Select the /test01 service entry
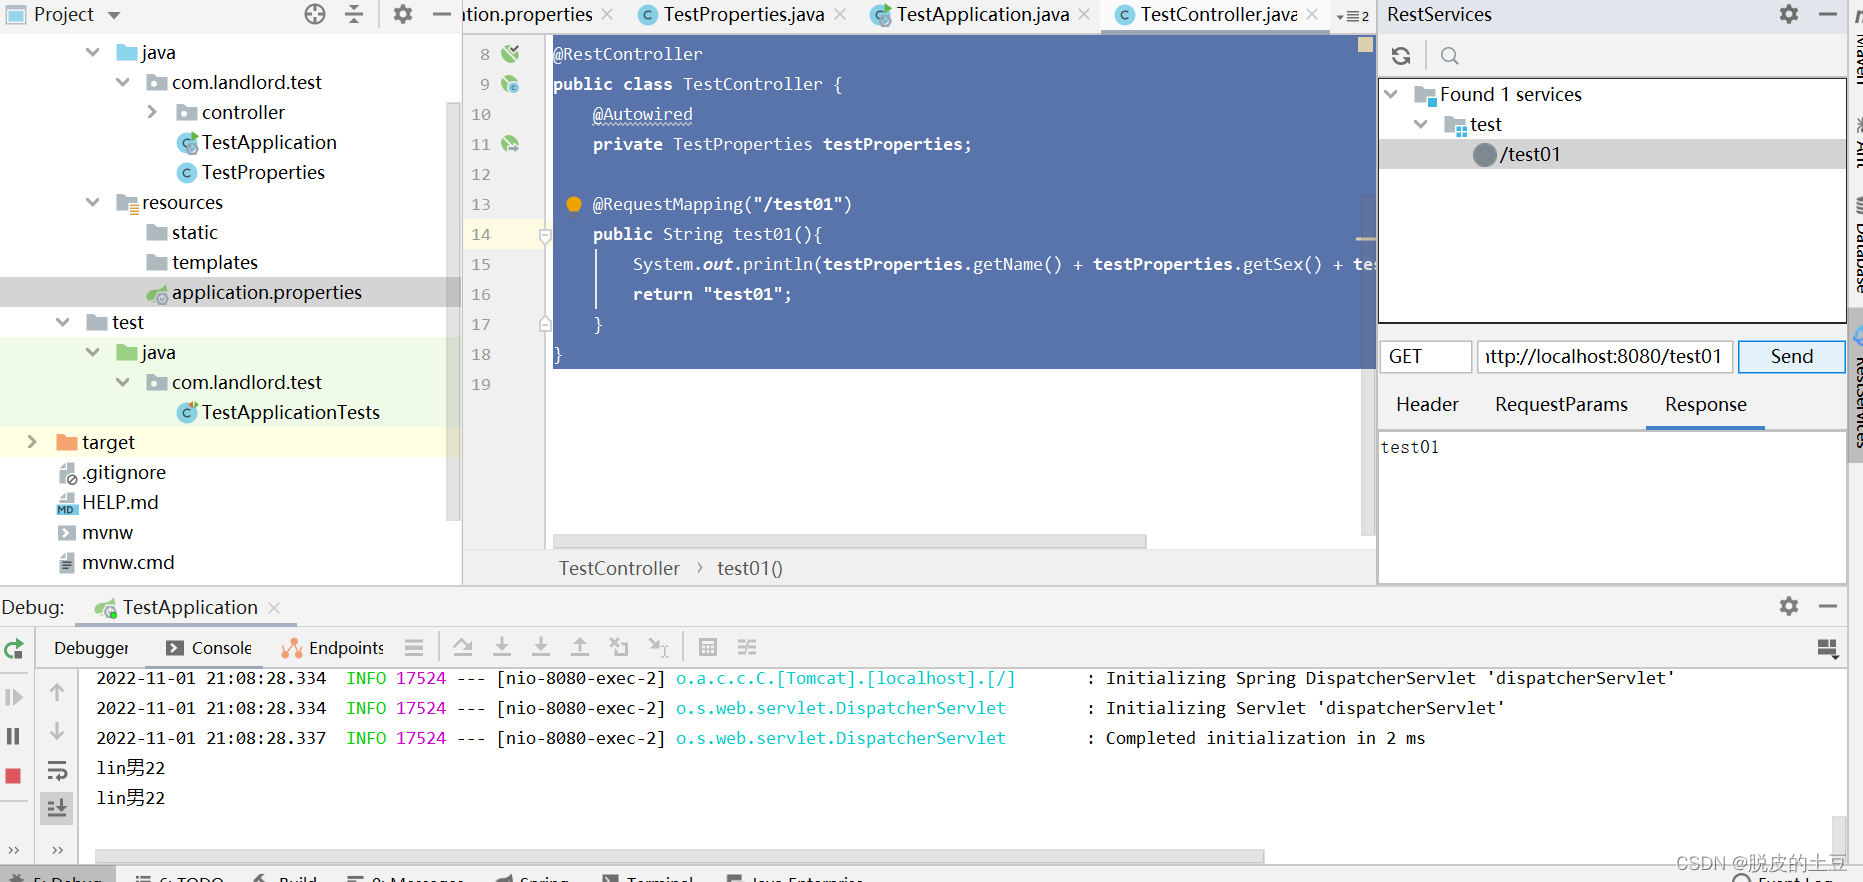1863x882 pixels. [1612, 154]
